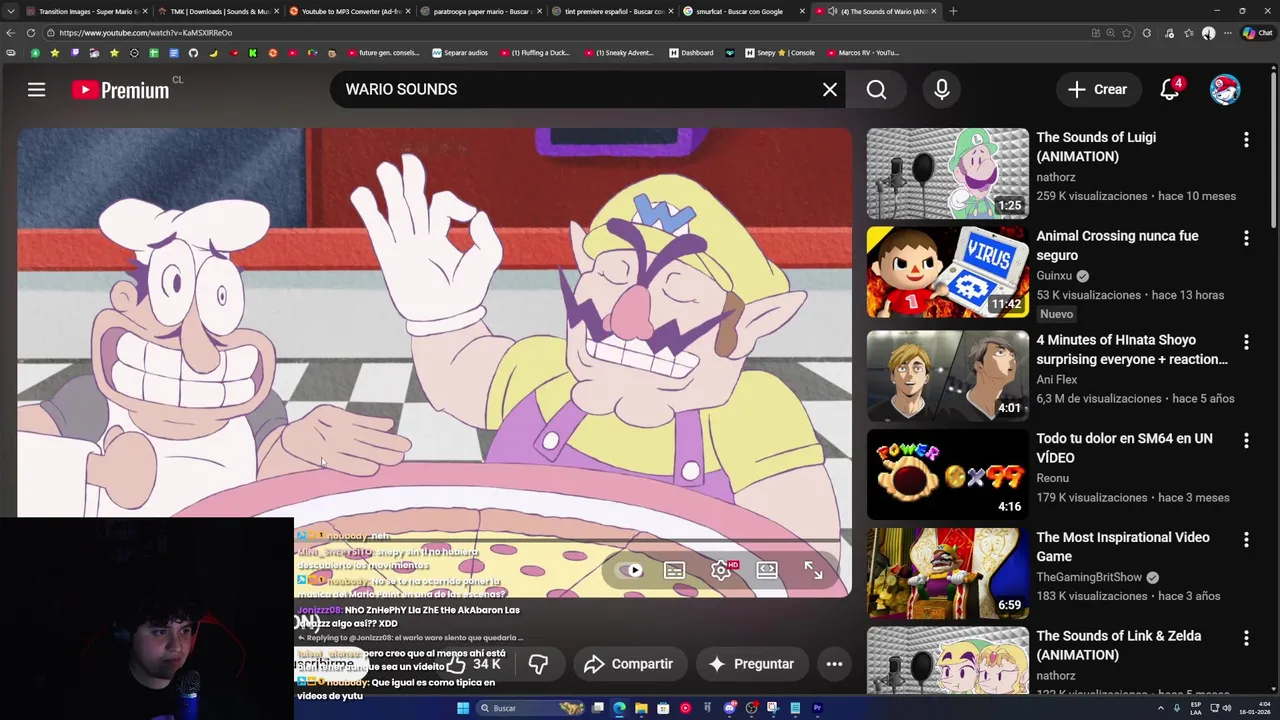Screen dimensions: 1280x720
Task: Like the video with 34 K likes
Action: (475, 664)
